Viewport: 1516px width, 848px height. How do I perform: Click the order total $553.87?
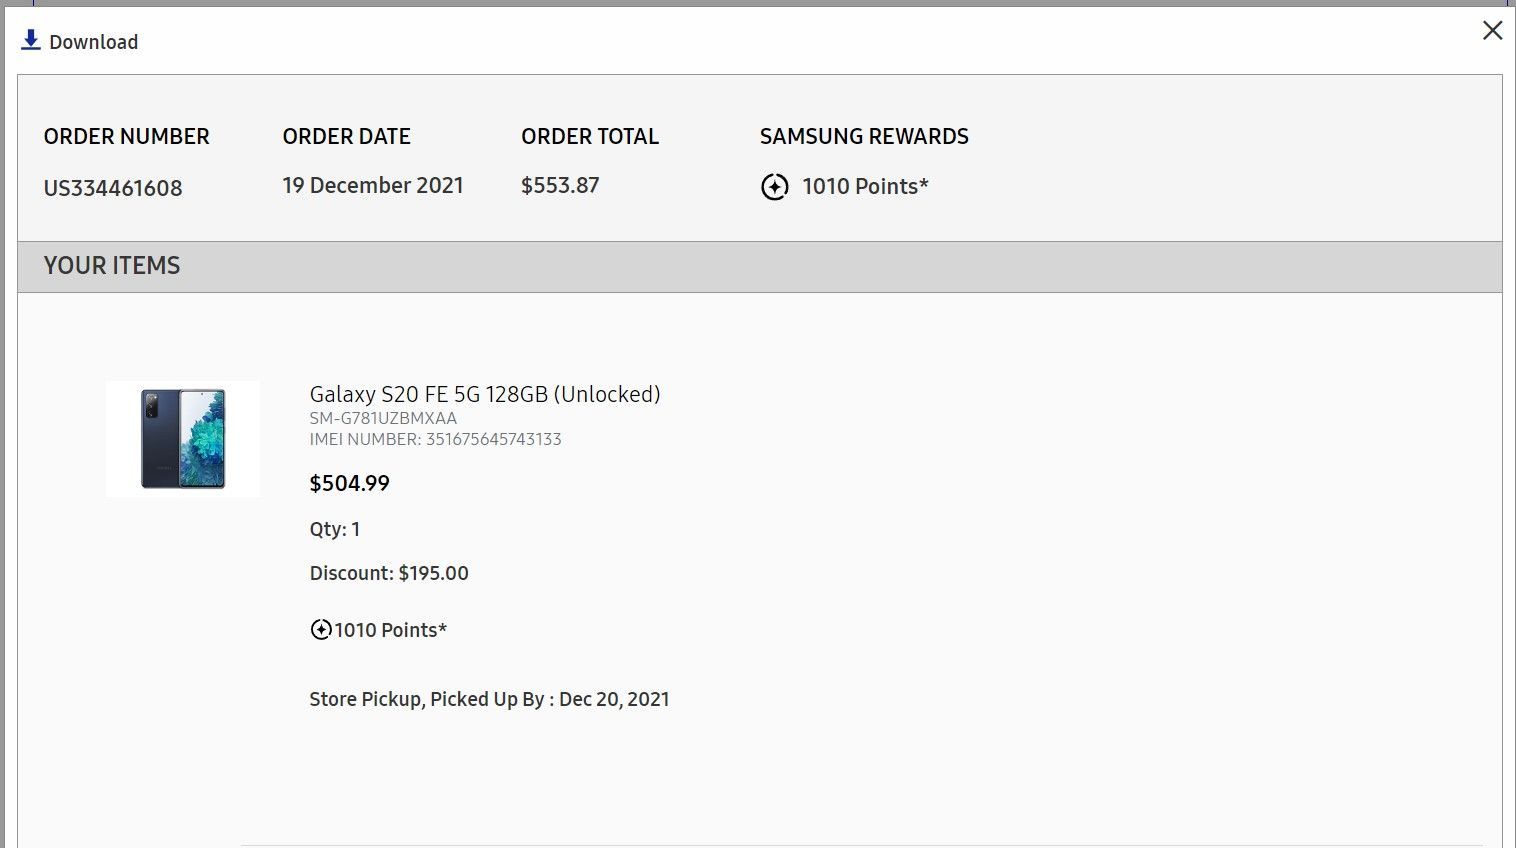pos(560,186)
